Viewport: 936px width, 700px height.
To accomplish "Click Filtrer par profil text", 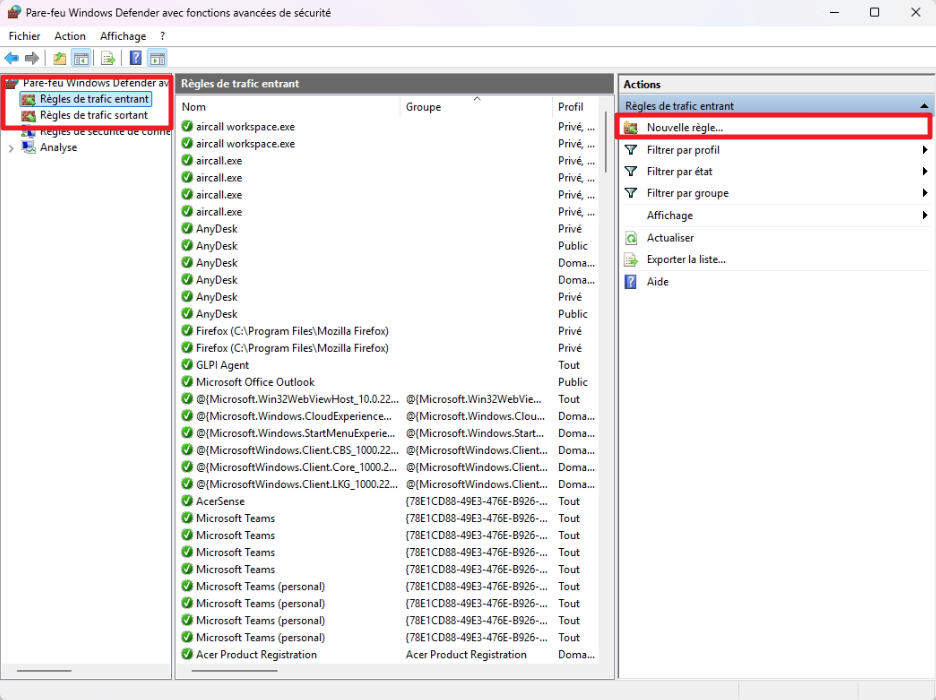I will pos(683,150).
